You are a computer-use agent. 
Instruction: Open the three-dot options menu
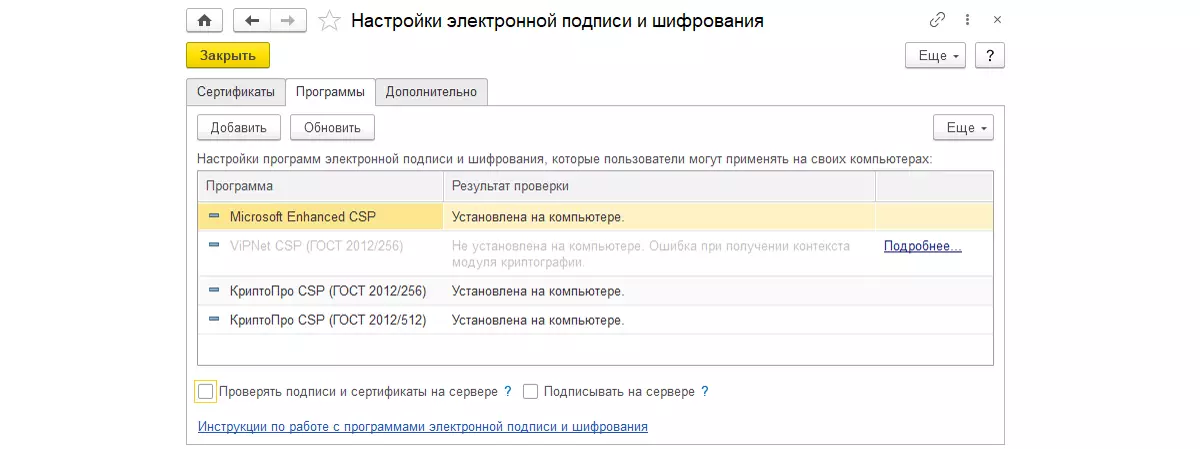(x=967, y=20)
